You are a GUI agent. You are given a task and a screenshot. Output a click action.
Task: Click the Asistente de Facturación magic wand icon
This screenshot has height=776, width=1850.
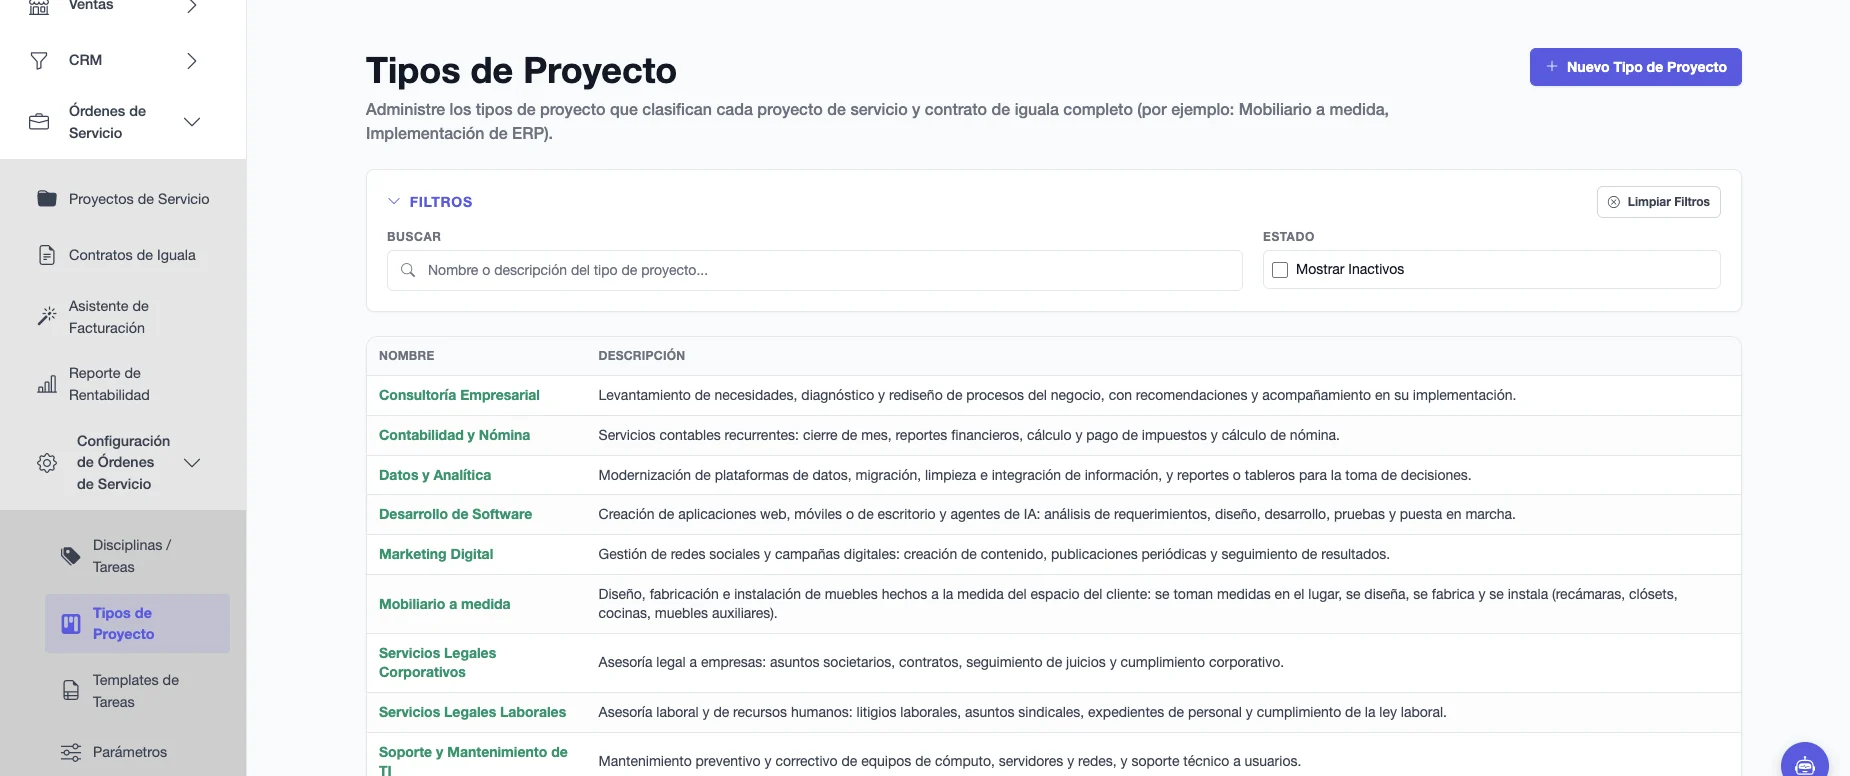pyautogui.click(x=47, y=316)
